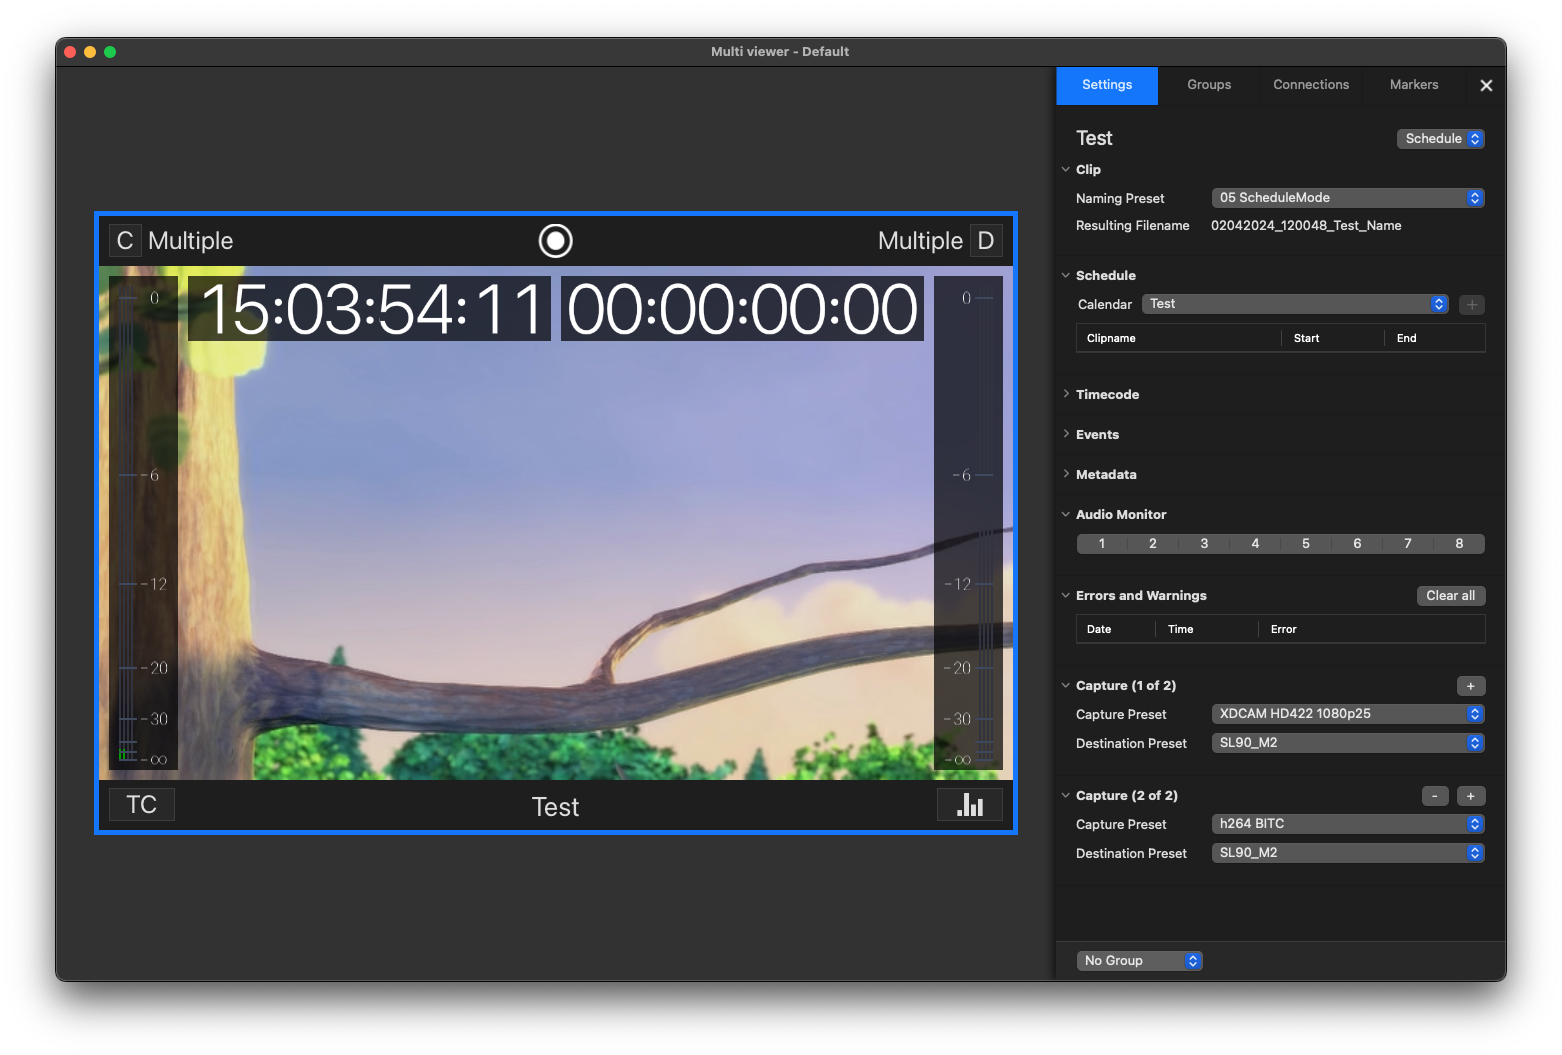Collapse the Capture (2 of 2) section
The image size is (1562, 1055).
point(1066,795)
